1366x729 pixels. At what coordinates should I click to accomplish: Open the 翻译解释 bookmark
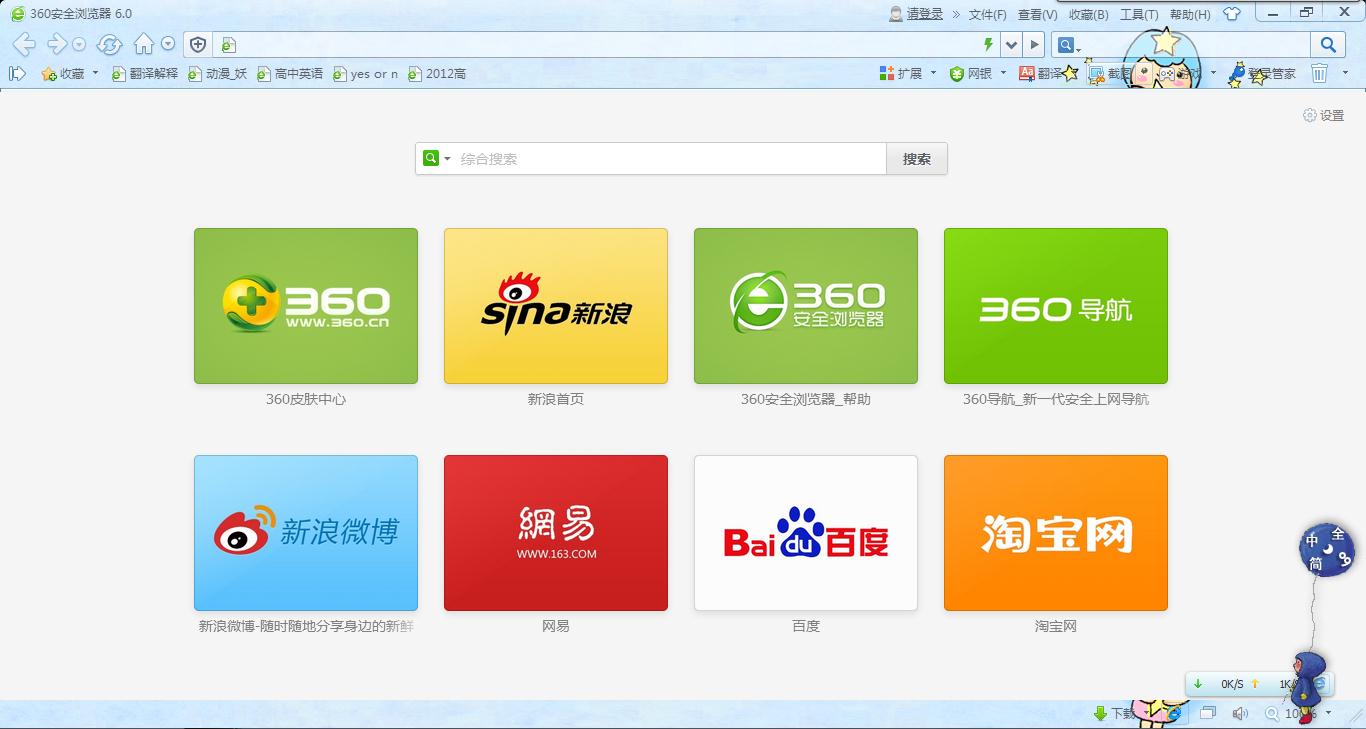(x=145, y=73)
